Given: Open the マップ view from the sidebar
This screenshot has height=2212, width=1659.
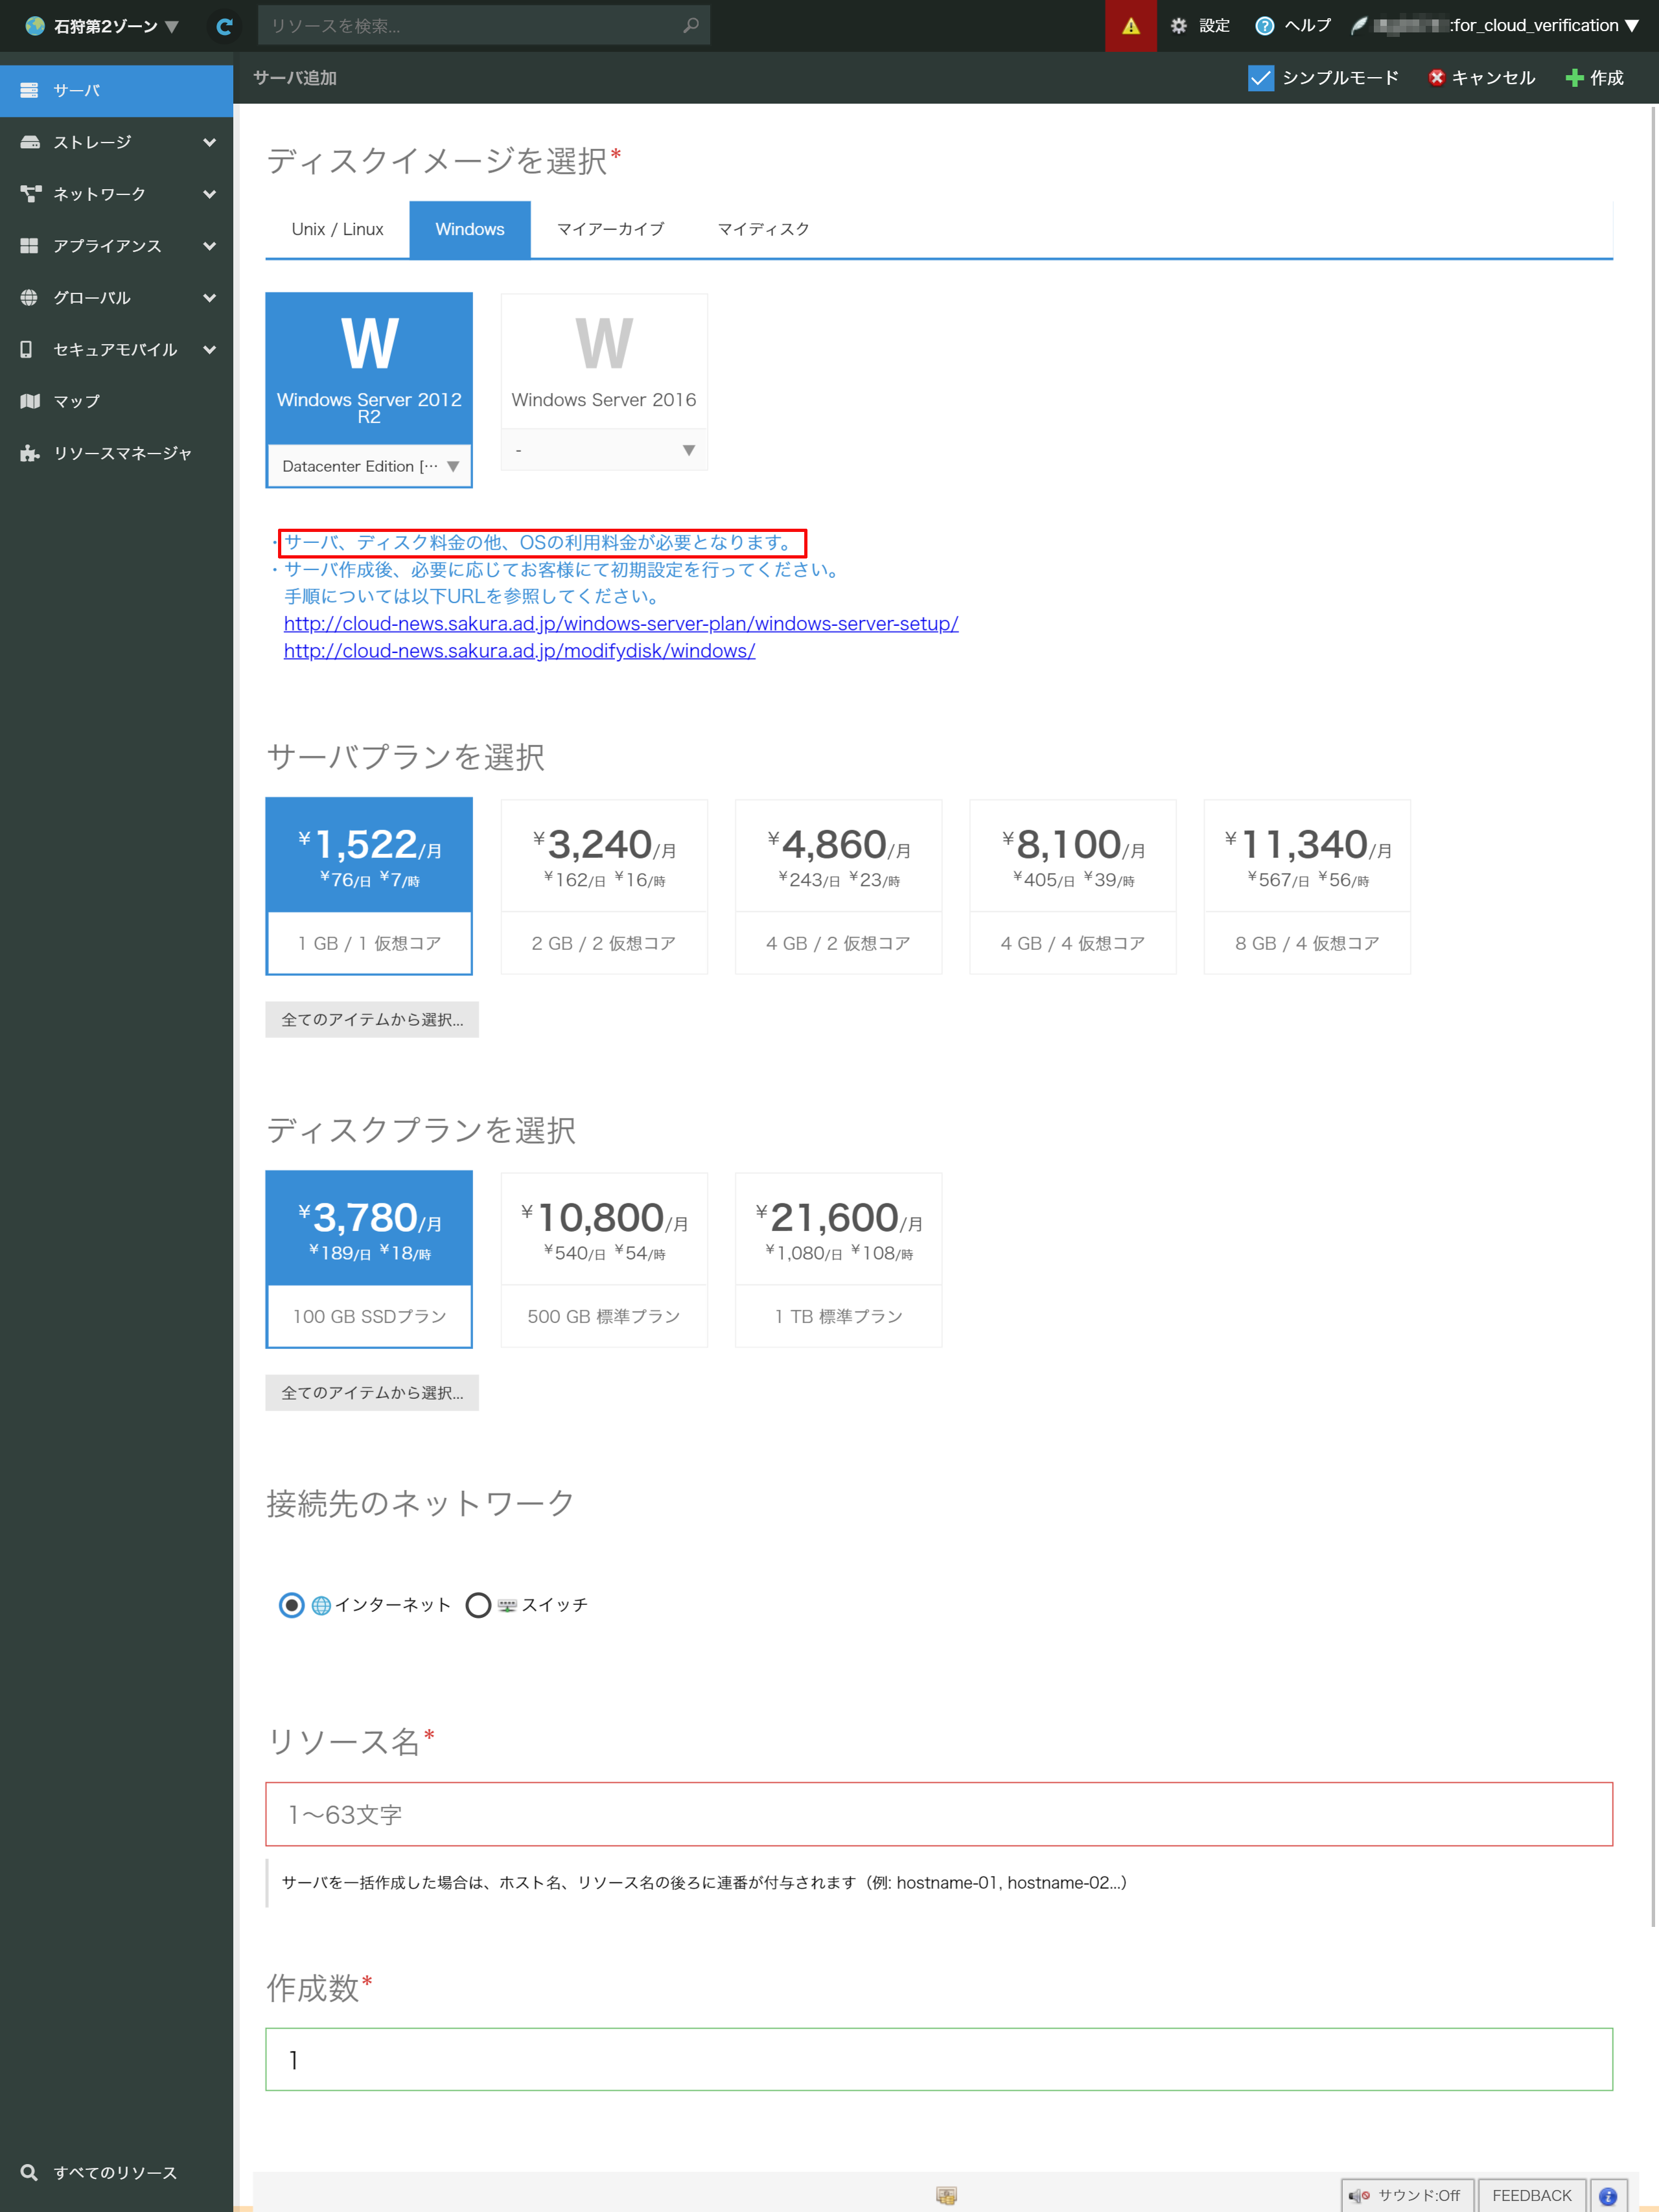Looking at the screenshot, I should point(76,400).
